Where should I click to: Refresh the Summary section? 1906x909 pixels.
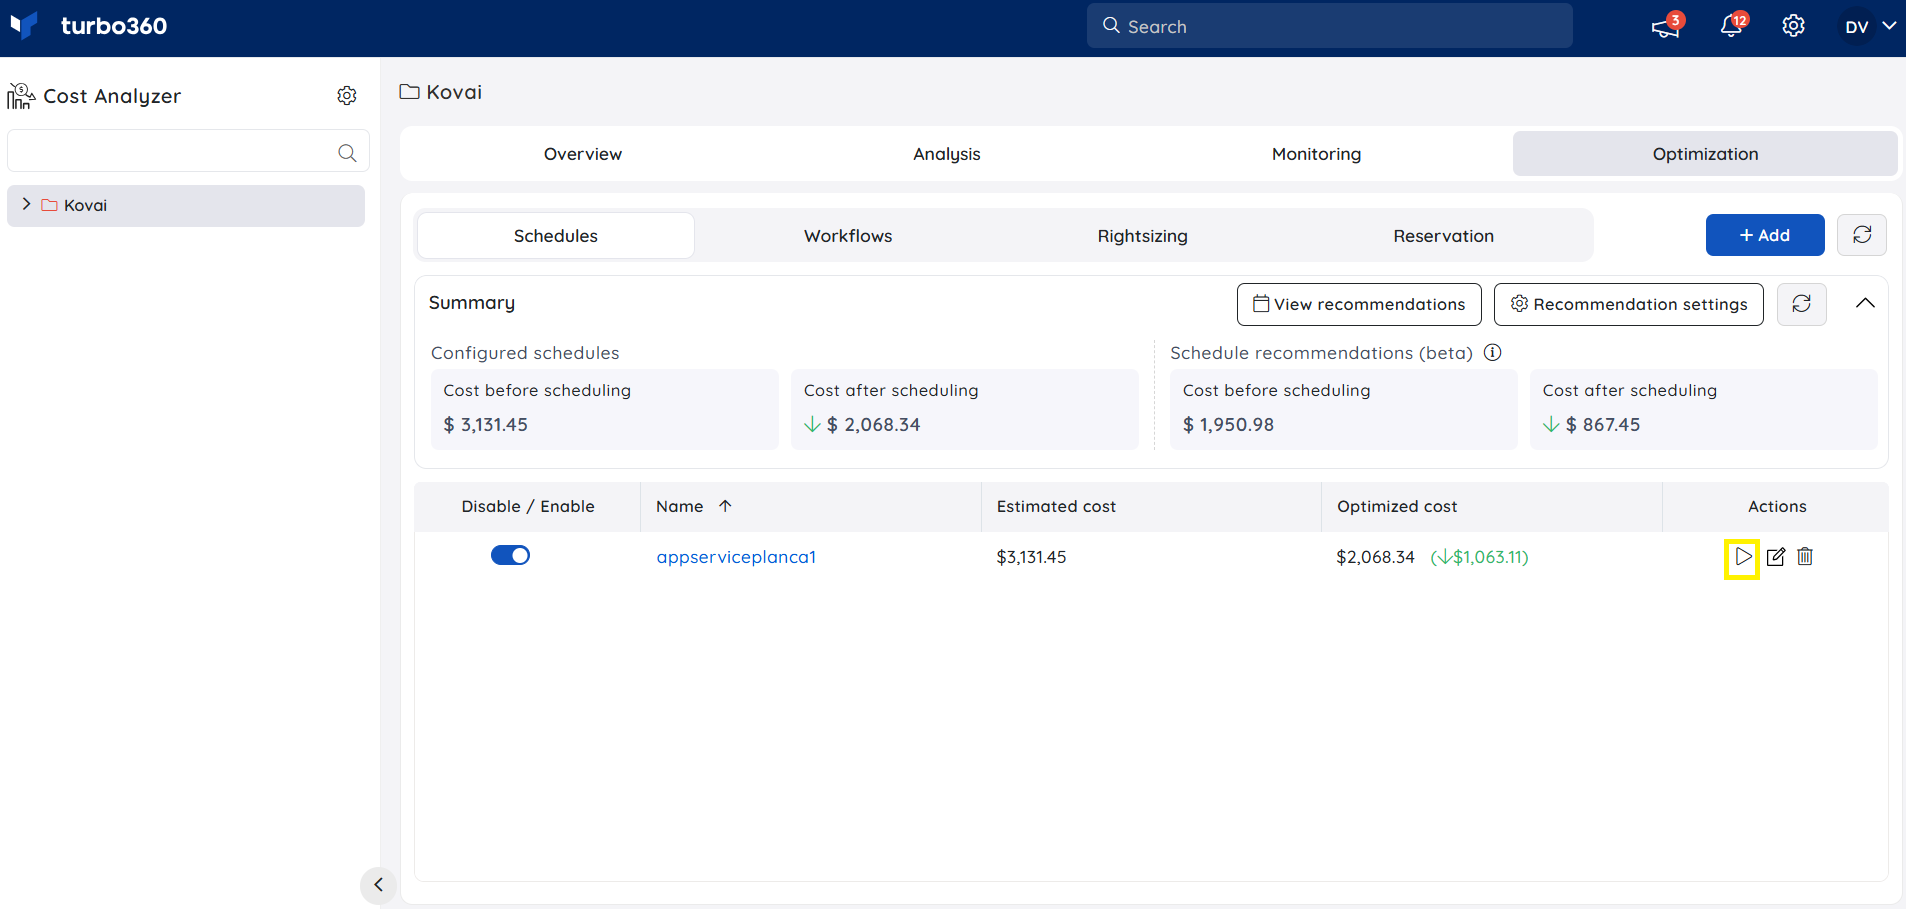pyautogui.click(x=1802, y=304)
